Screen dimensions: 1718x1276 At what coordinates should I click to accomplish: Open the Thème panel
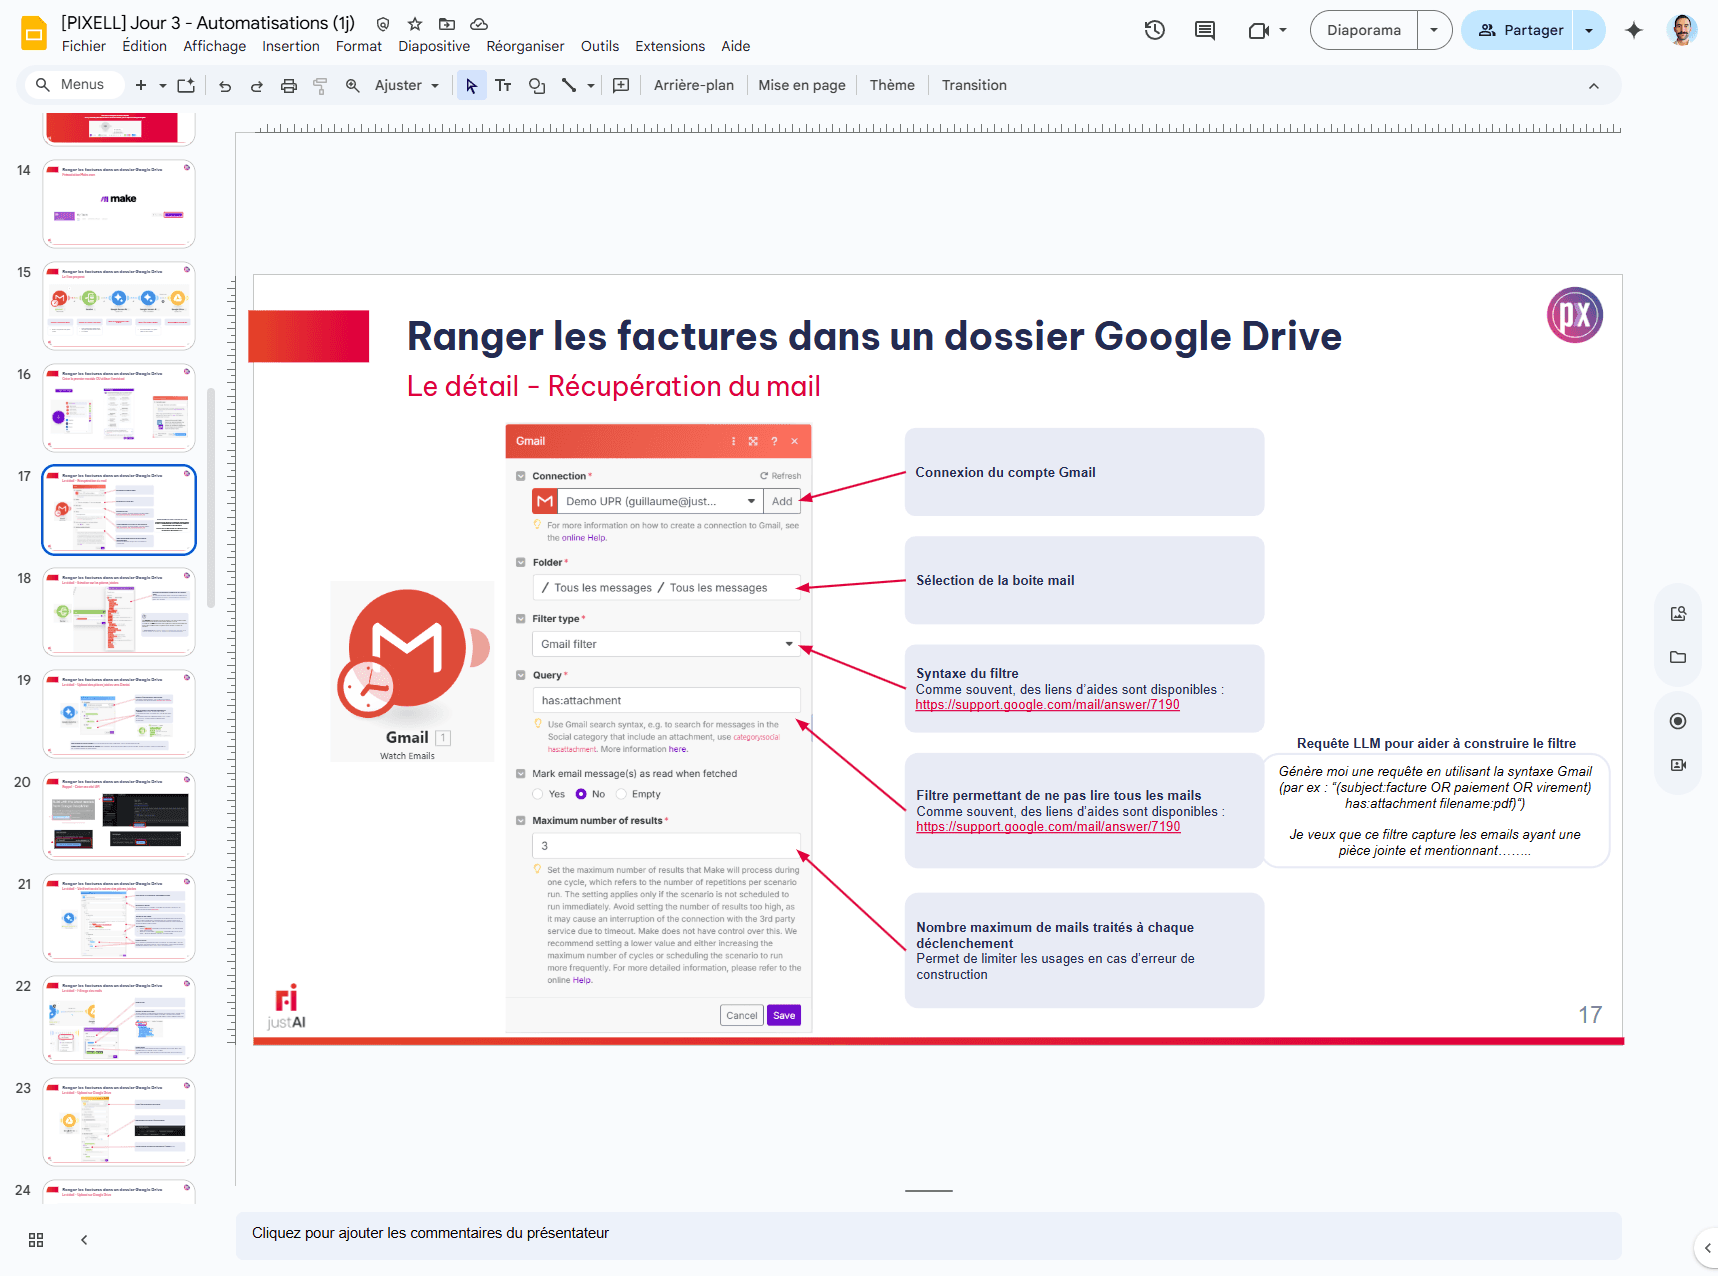click(892, 86)
